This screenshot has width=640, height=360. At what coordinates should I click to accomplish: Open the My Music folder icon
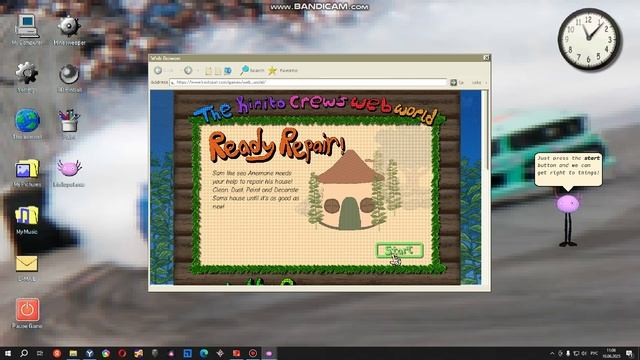click(x=27, y=220)
